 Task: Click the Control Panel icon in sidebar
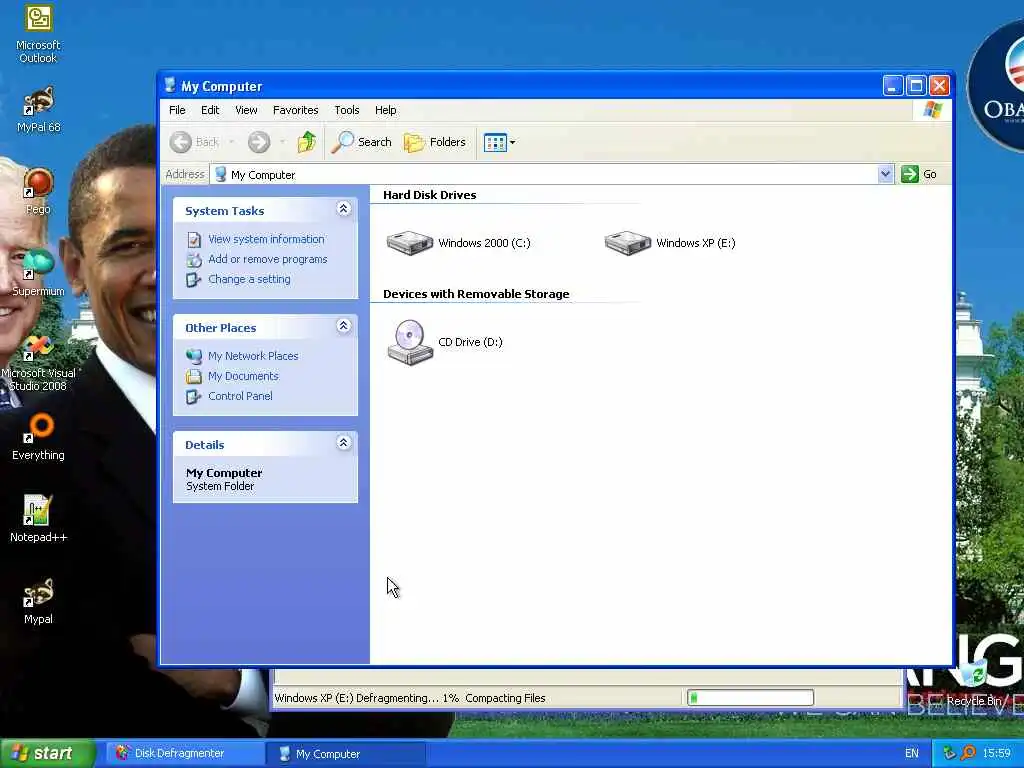click(194, 396)
